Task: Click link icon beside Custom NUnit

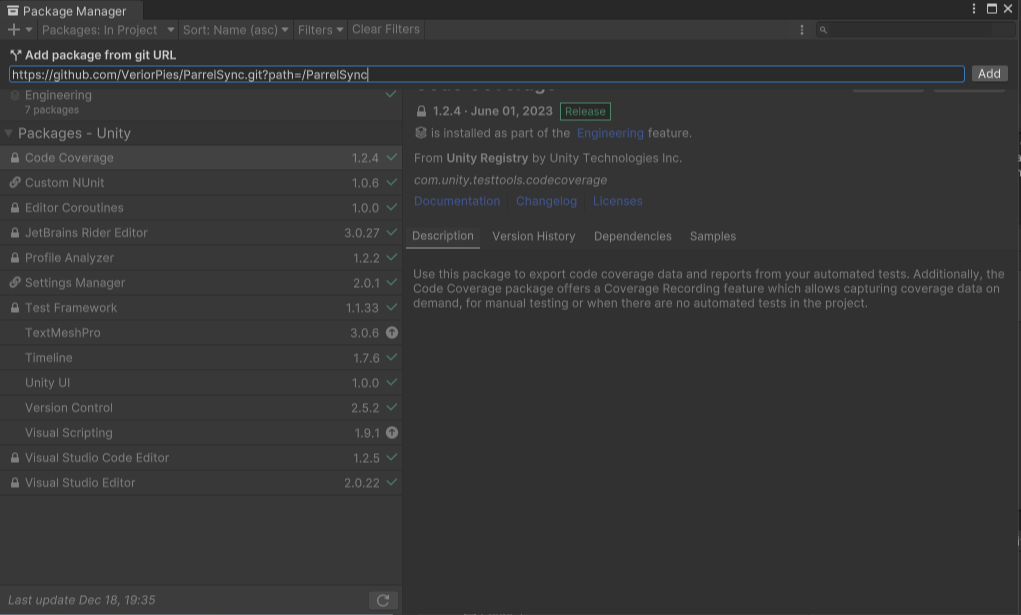Action: [x=14, y=182]
